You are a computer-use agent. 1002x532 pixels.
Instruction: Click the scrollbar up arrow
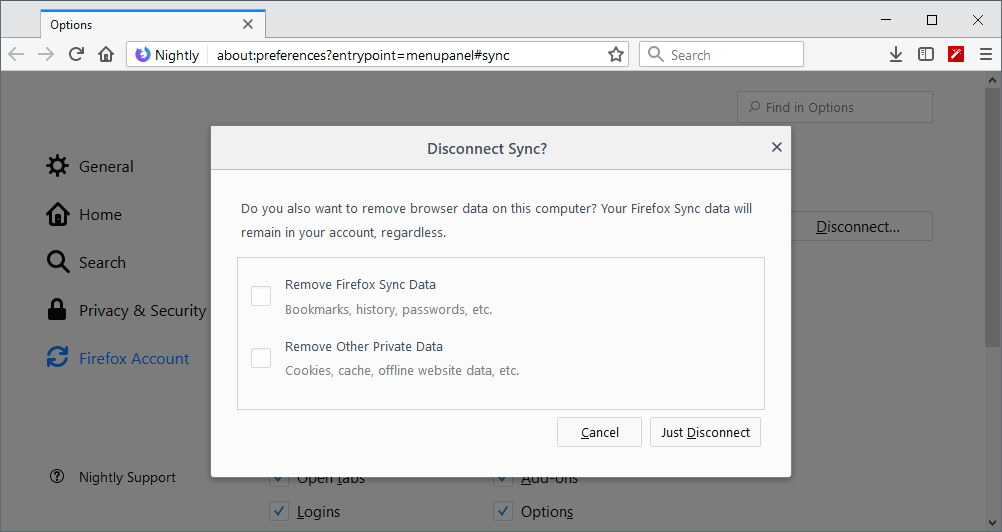tap(992, 80)
